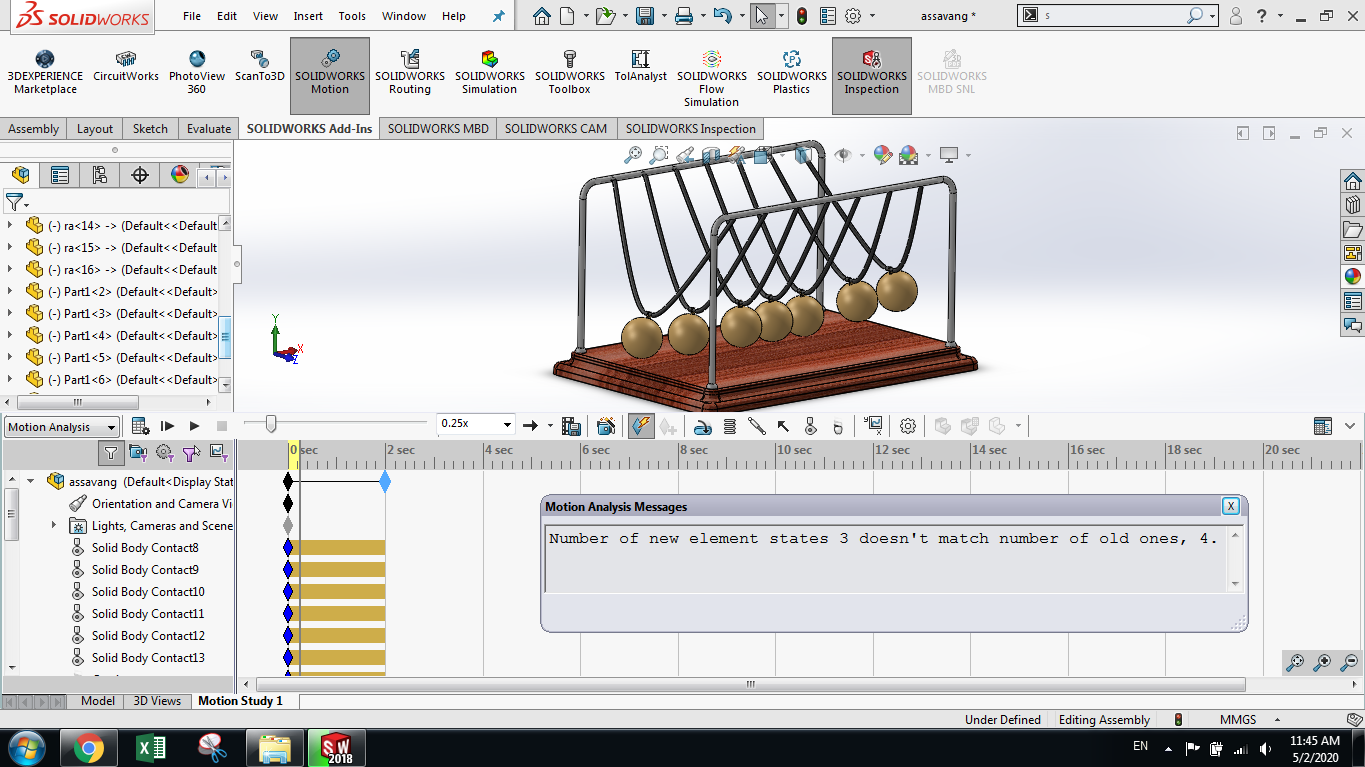1365x767 pixels.
Task: Open the DimXpertManager tab
Action: point(140,175)
